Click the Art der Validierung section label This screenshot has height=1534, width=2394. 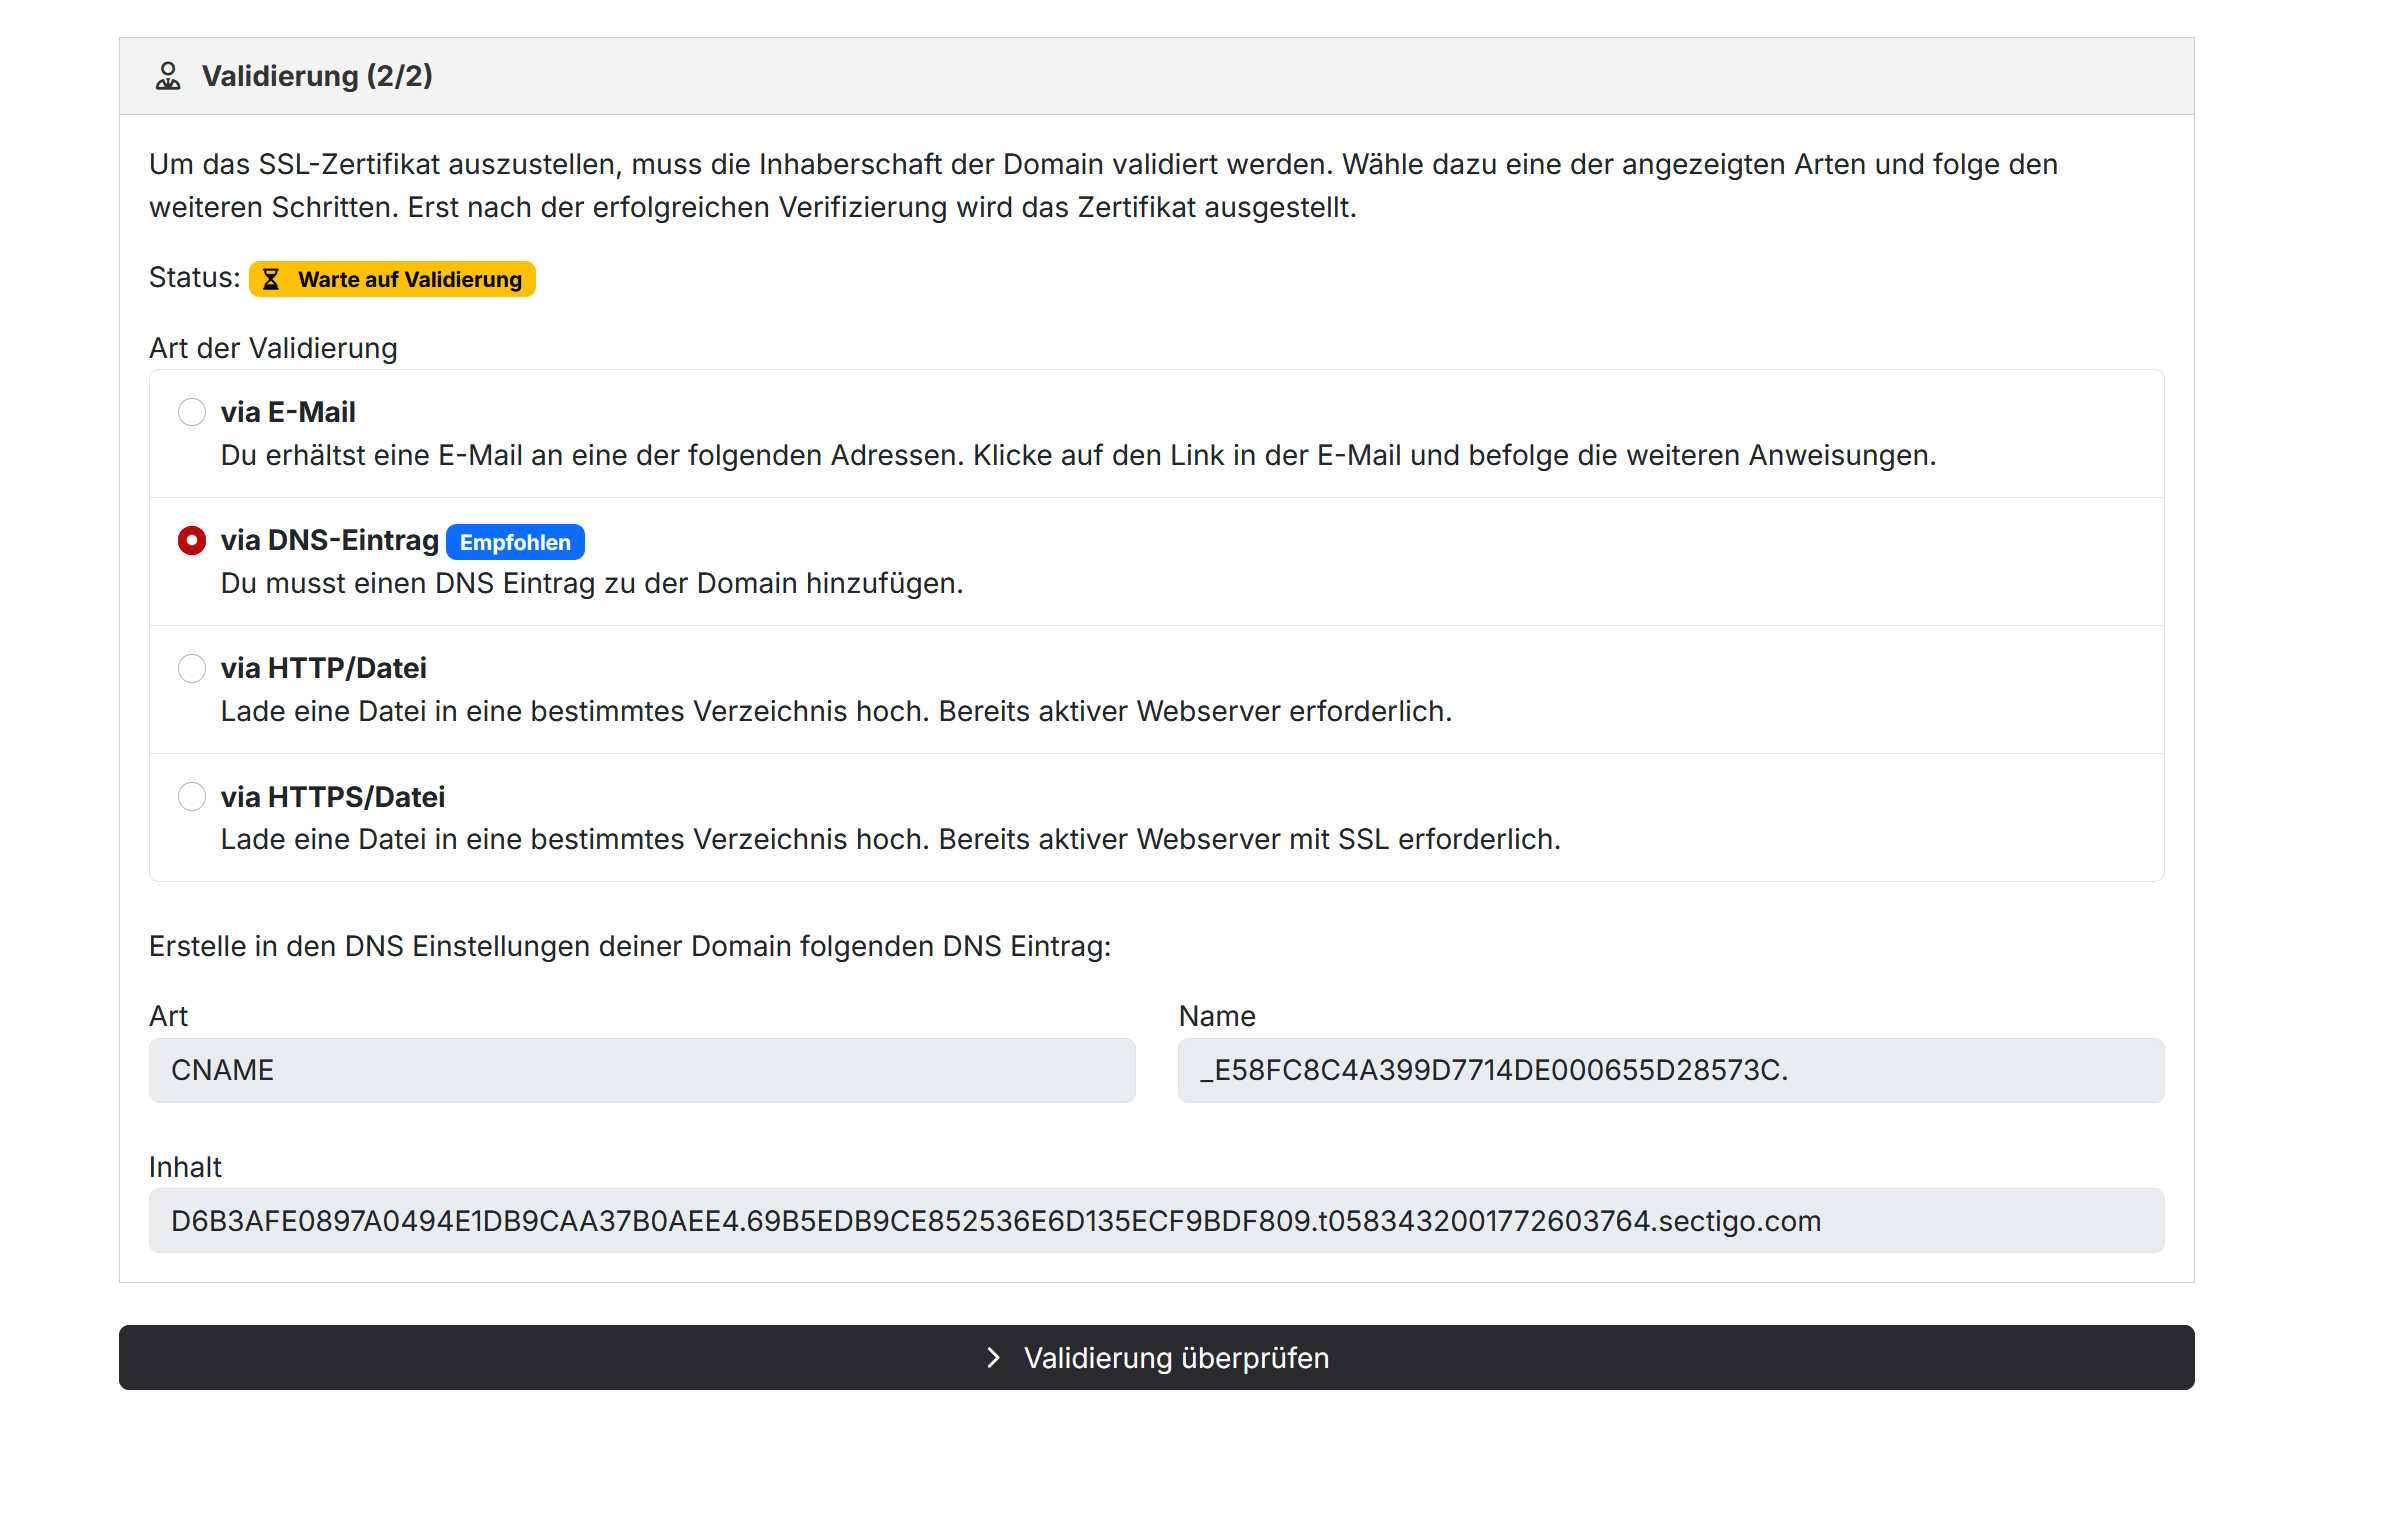[x=273, y=348]
